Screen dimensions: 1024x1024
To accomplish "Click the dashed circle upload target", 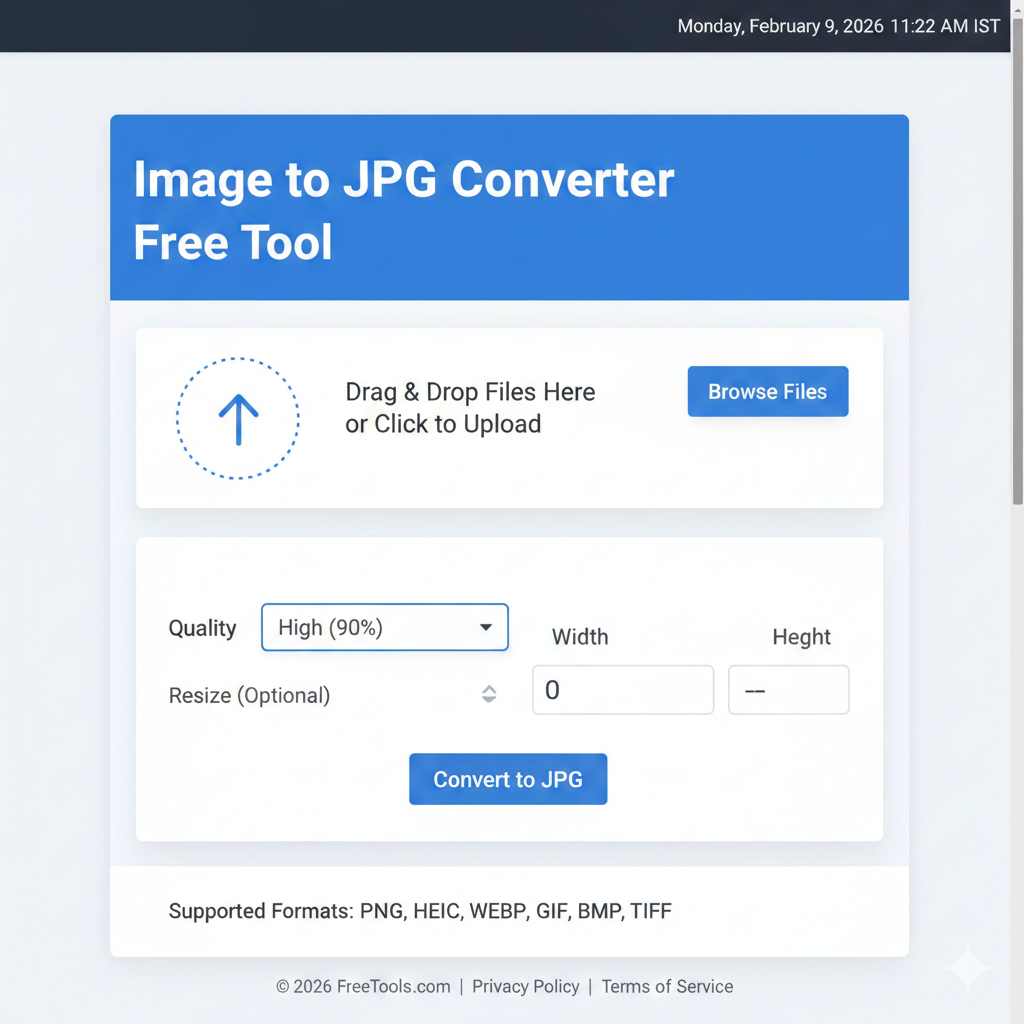I will click(237, 418).
